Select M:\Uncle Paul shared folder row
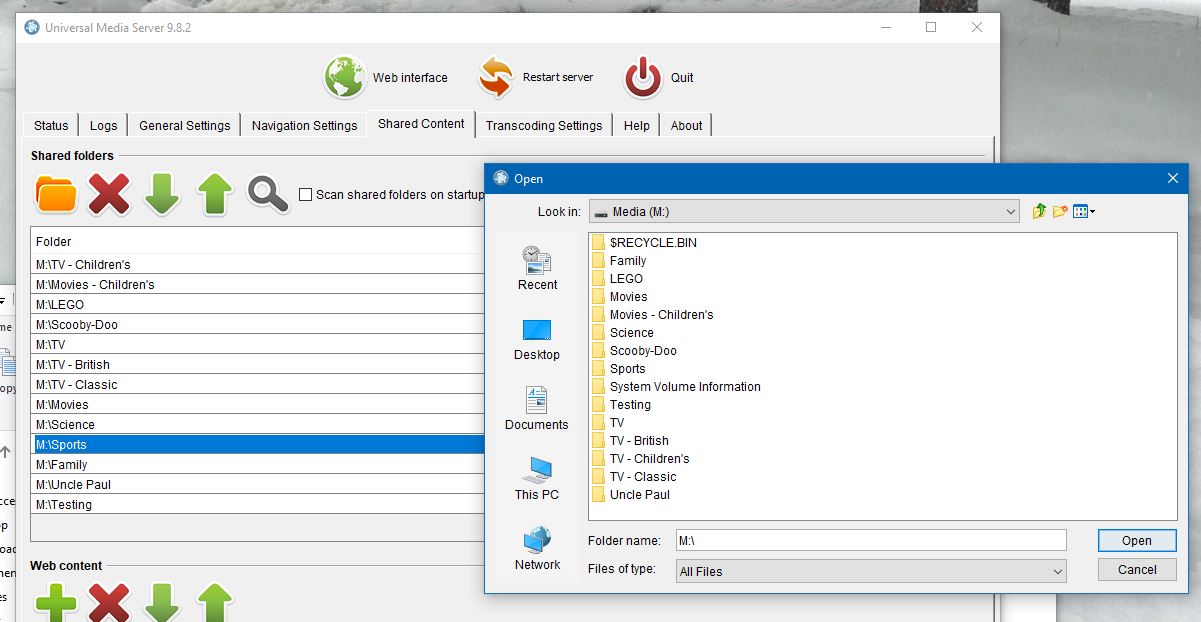Screen dimensions: 1201x622 pos(258,484)
